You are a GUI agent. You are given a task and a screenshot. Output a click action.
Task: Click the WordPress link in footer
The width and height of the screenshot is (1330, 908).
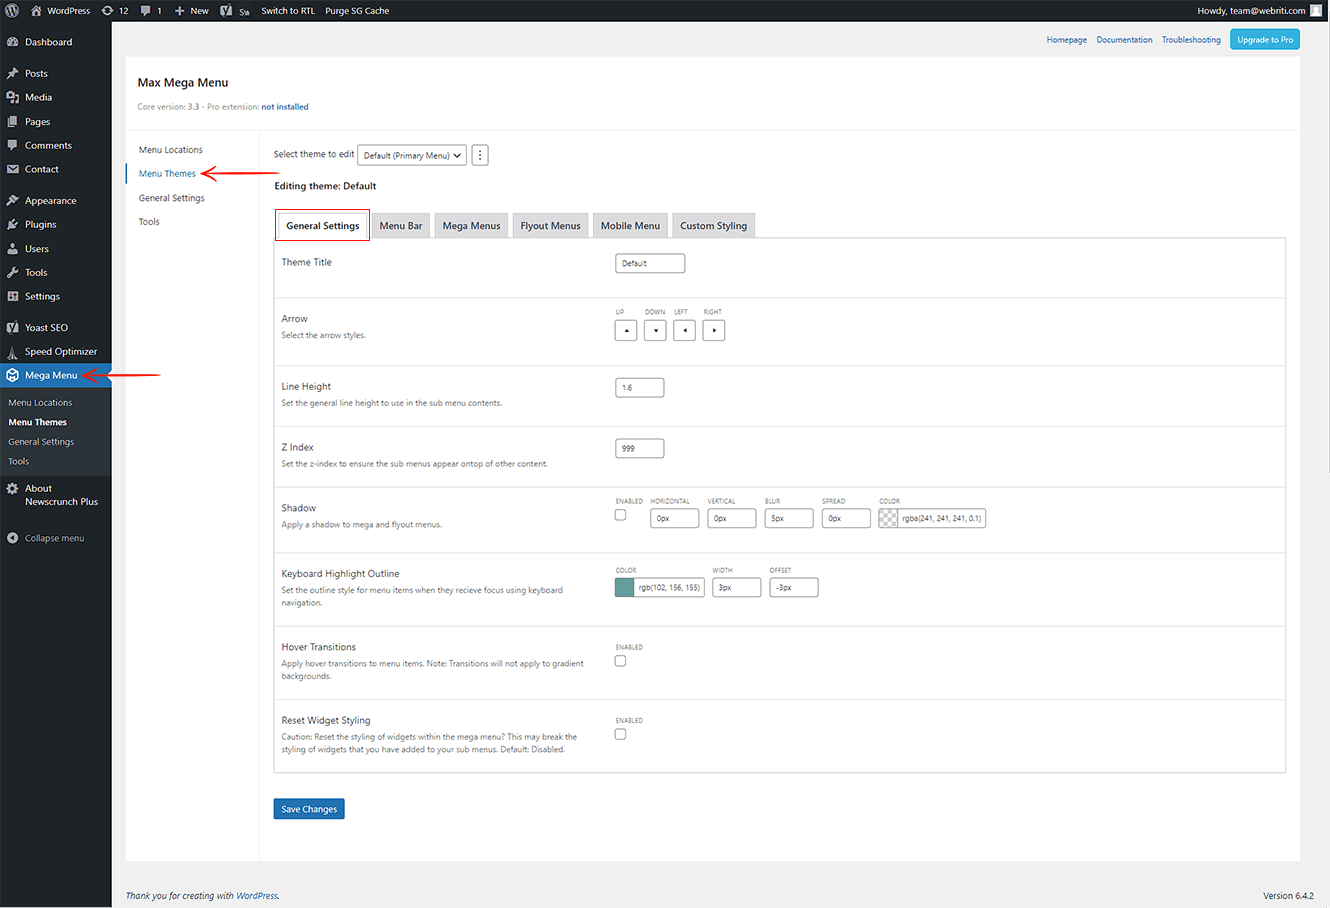(257, 896)
